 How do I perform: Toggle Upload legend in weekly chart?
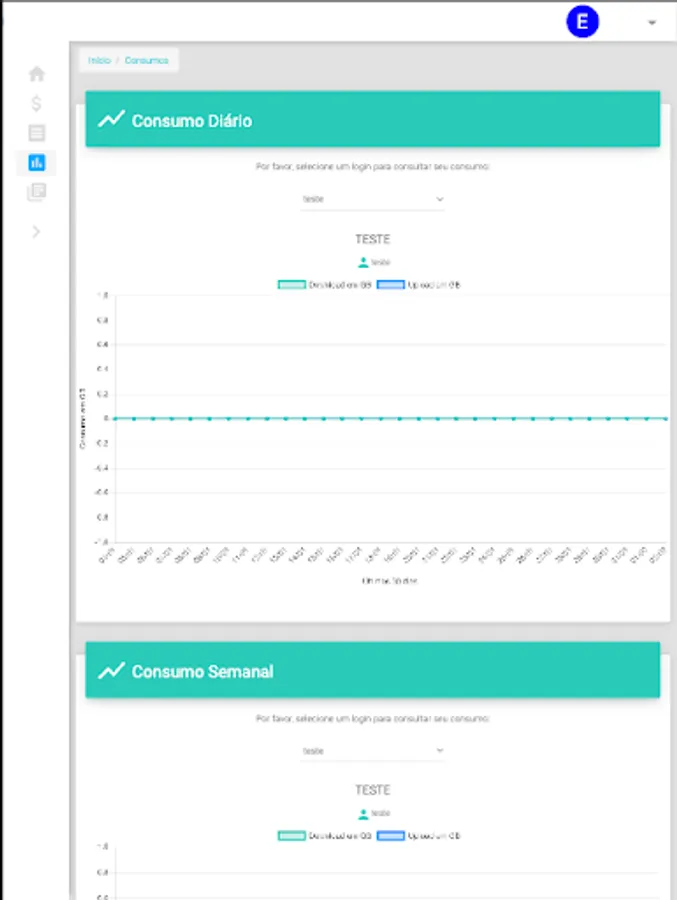point(419,836)
